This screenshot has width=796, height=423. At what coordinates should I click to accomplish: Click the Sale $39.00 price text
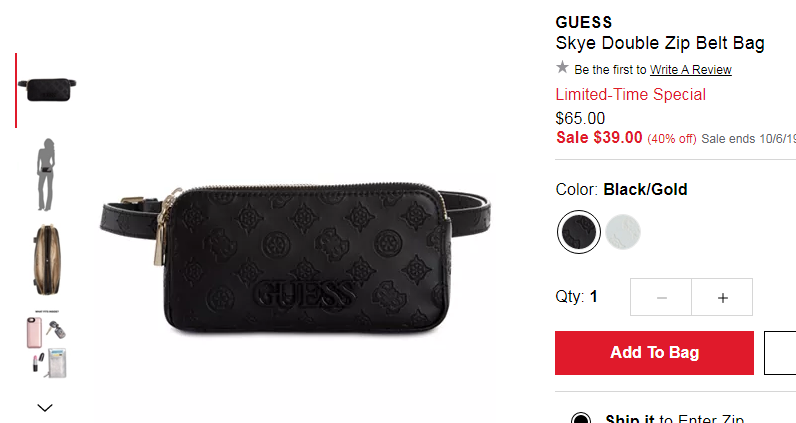(x=599, y=138)
